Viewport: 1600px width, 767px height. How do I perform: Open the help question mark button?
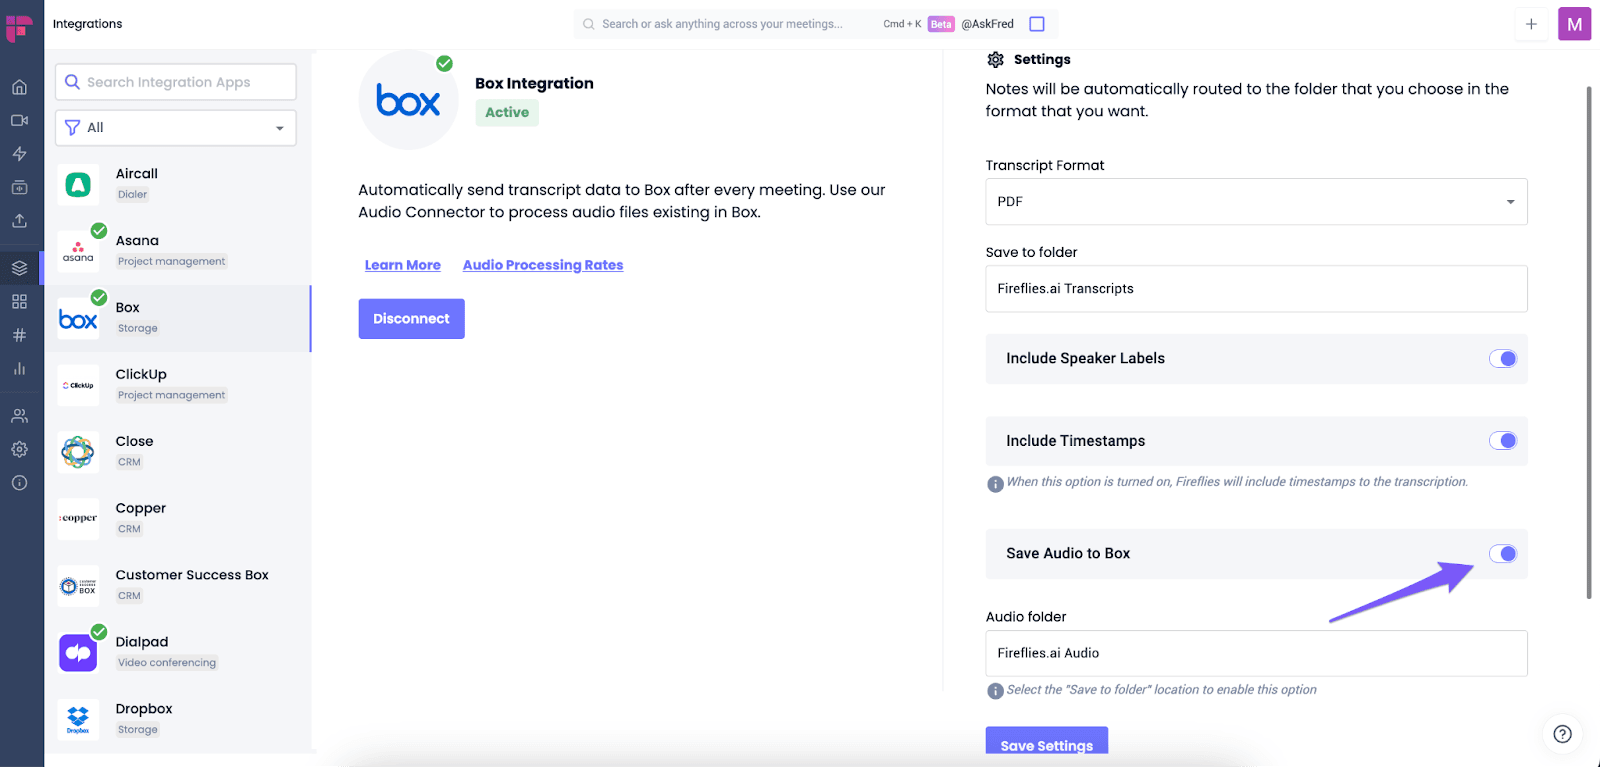pyautogui.click(x=1562, y=734)
